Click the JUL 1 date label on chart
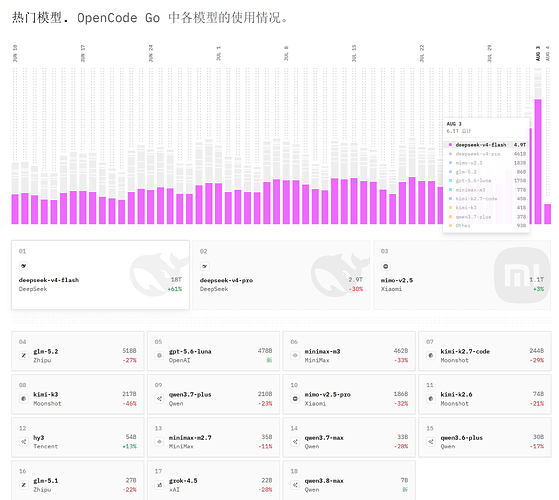Image resolution: width=559 pixels, height=500 pixels. 219,53
